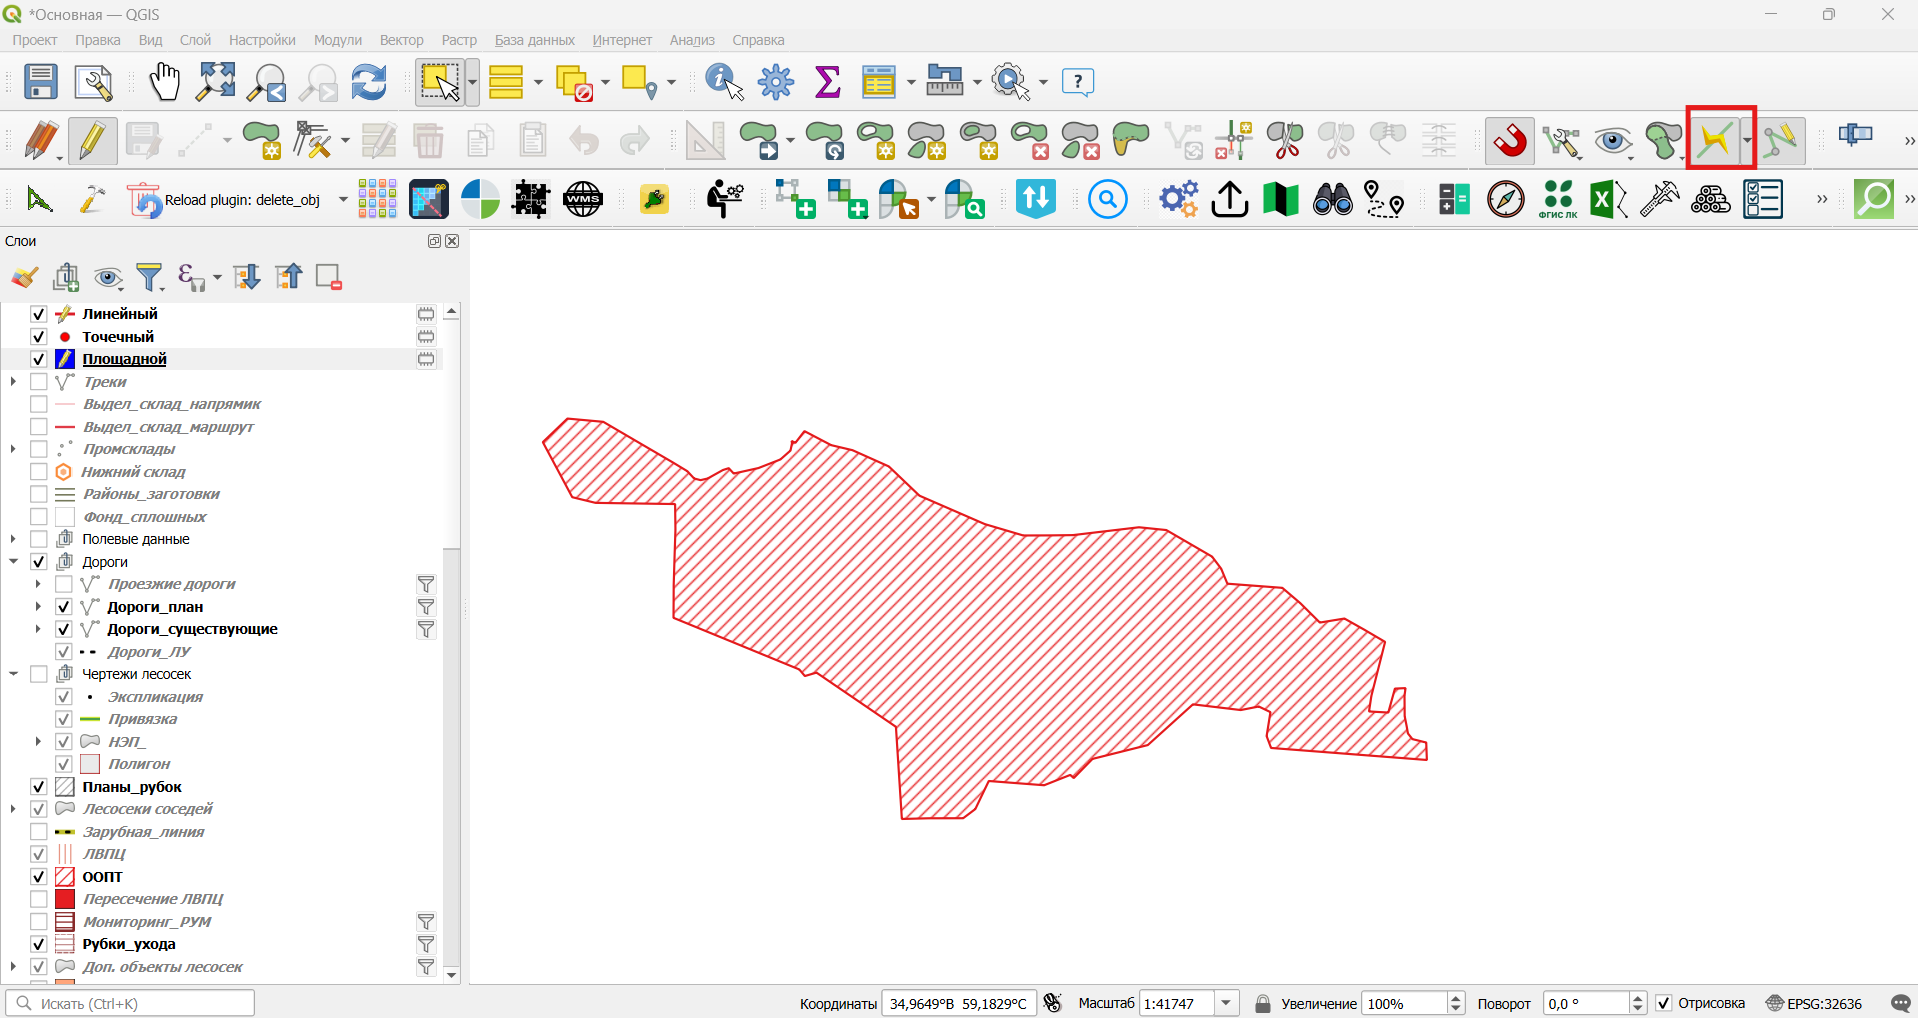Open the field calculator sigma icon

[827, 82]
